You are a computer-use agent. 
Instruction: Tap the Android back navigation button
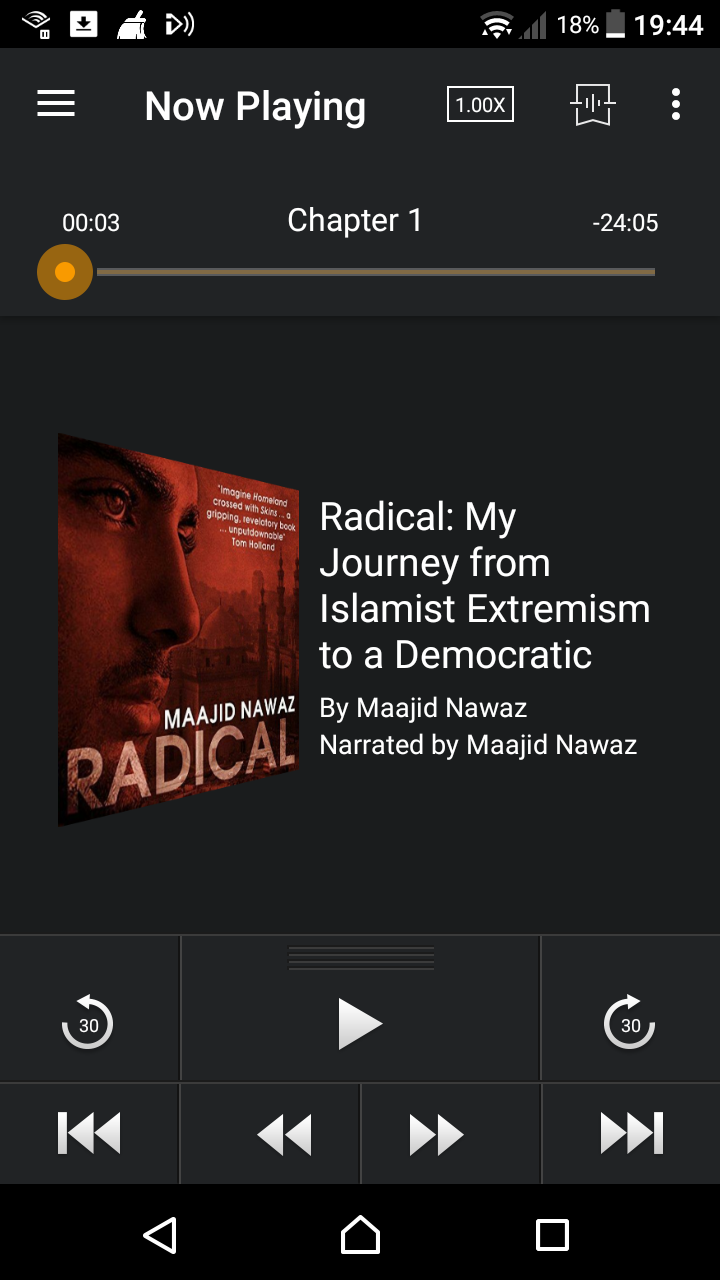coord(161,1235)
